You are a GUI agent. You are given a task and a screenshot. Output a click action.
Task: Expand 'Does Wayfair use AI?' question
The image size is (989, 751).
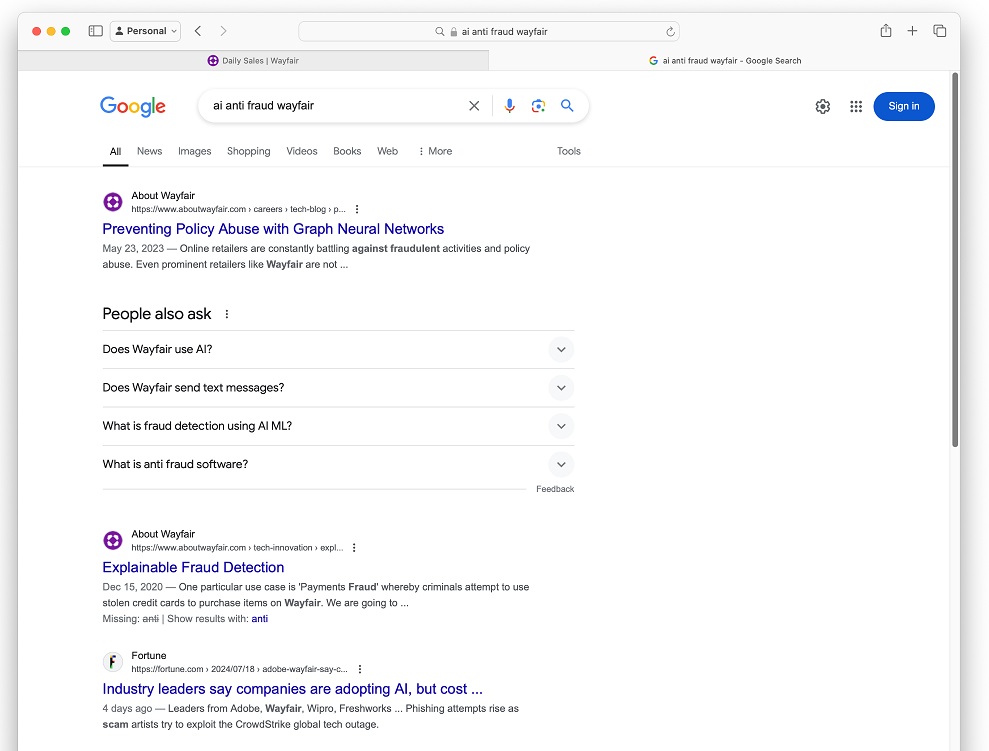pos(338,349)
